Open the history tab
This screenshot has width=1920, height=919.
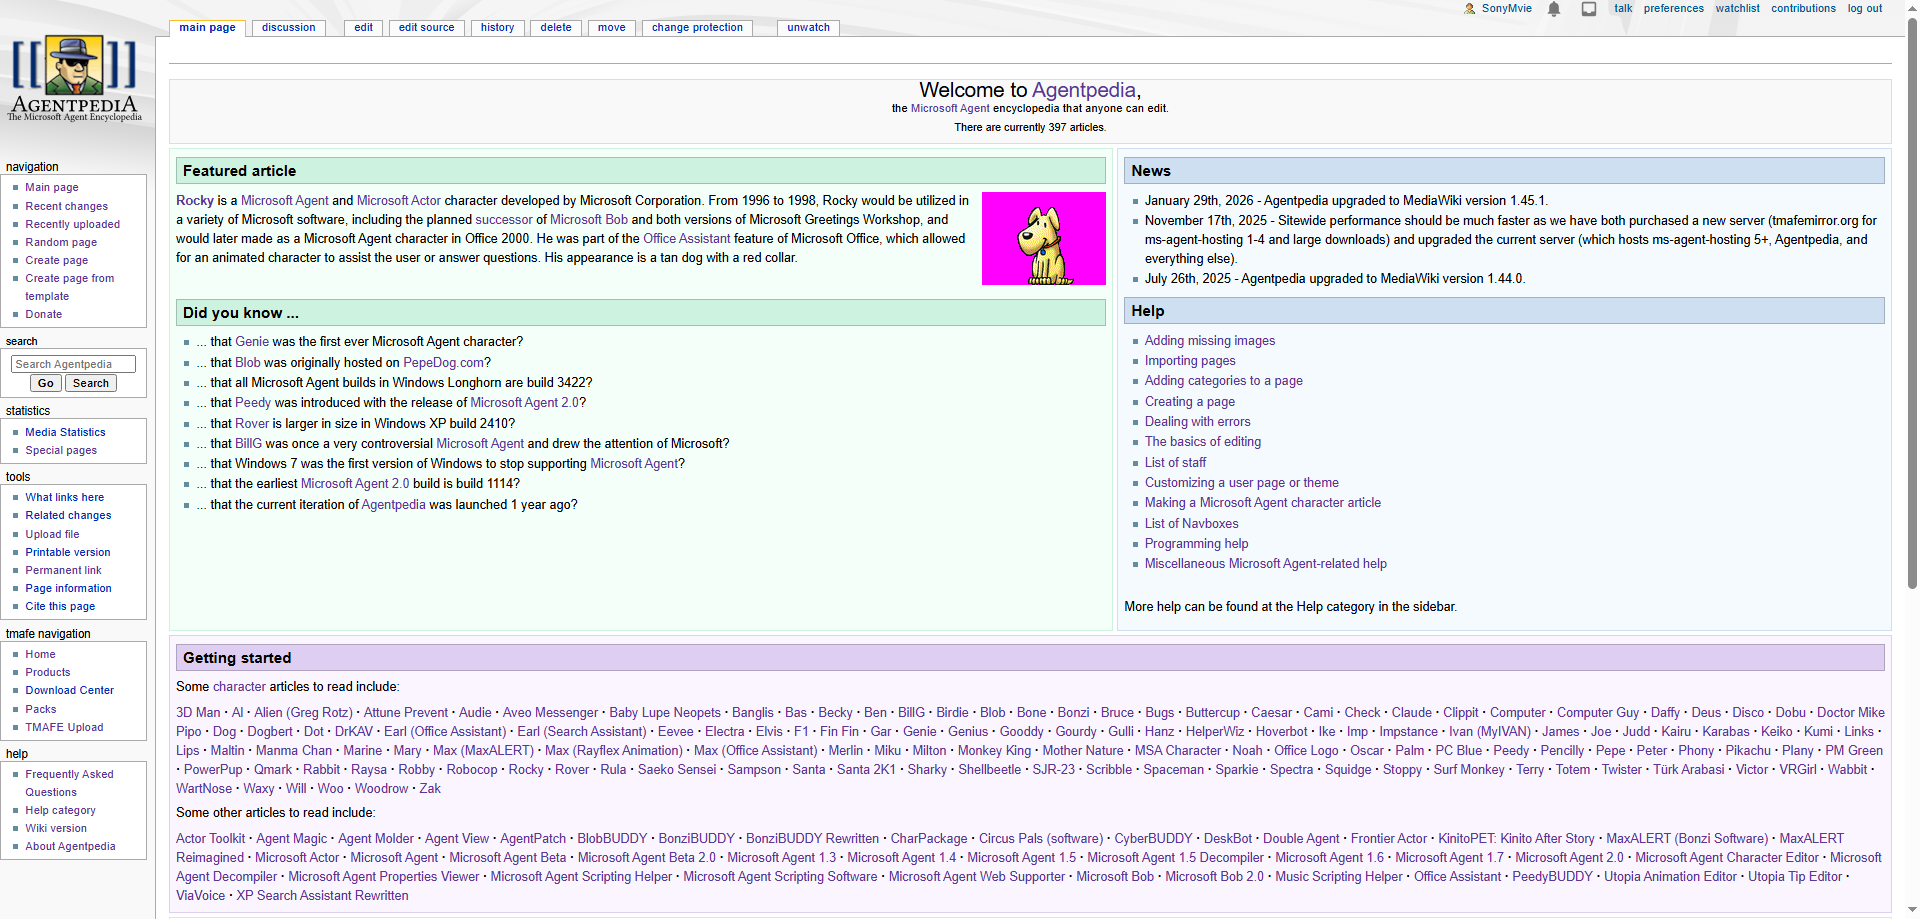[497, 28]
